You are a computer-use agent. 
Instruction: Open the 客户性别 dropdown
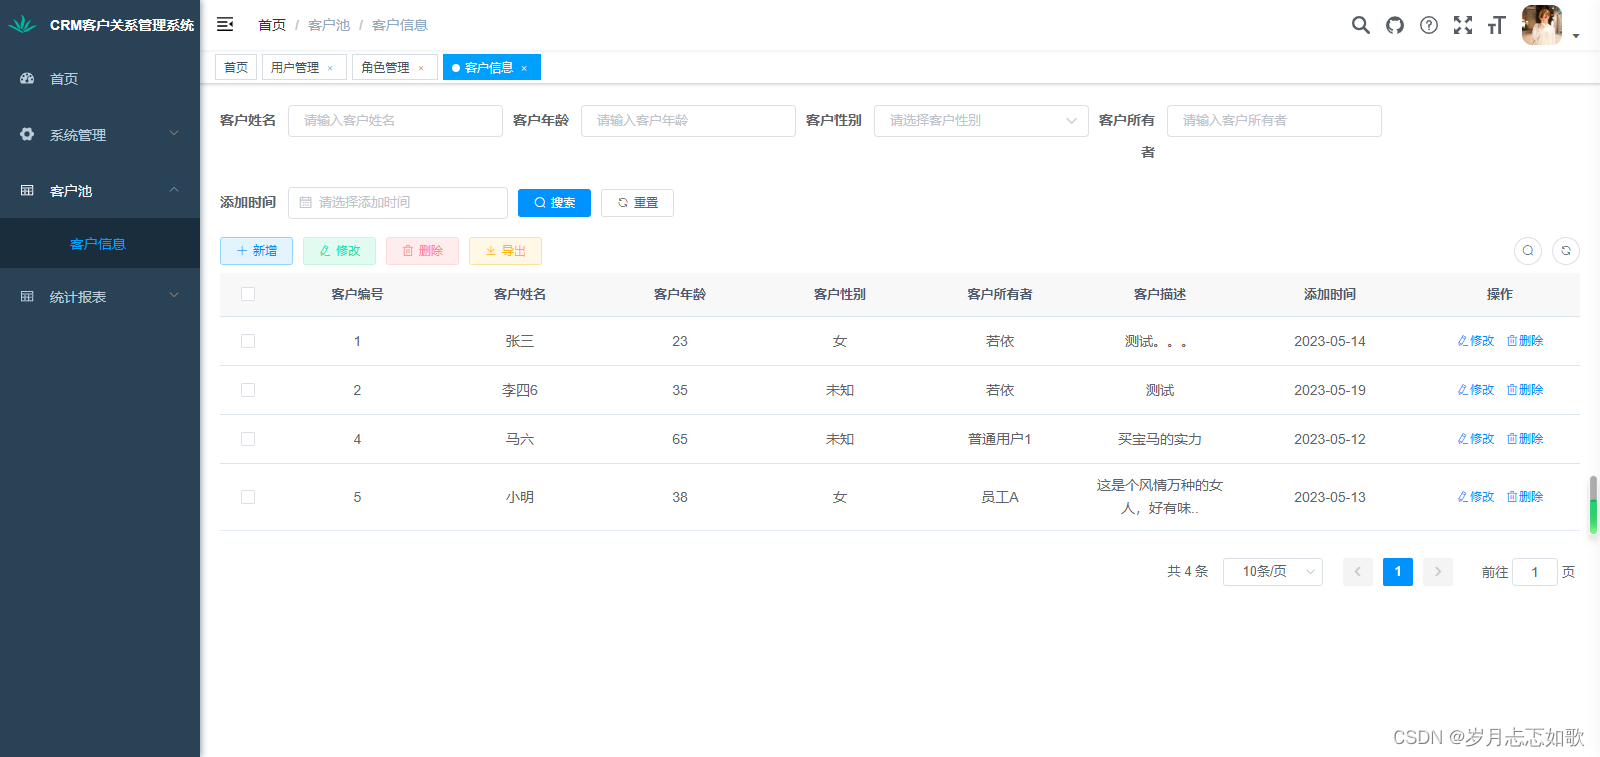point(981,120)
